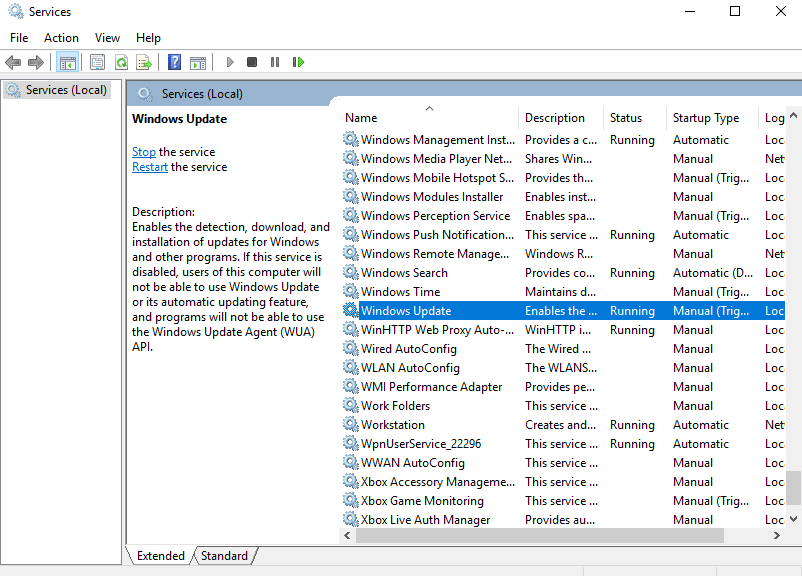Open the Help toolbar icon
The image size is (802, 576).
coord(174,62)
